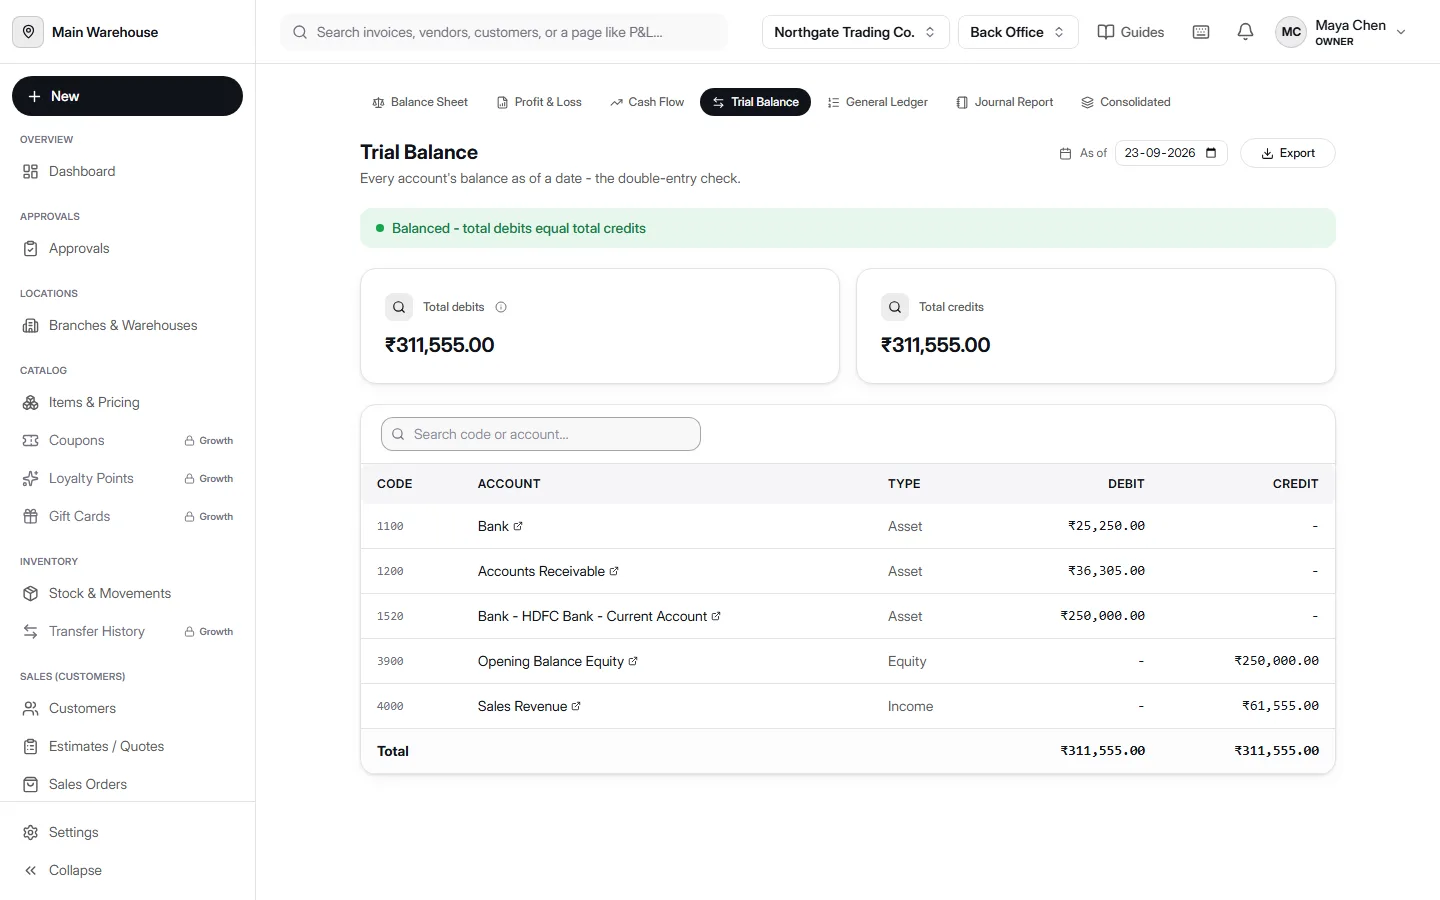This screenshot has width=1440, height=900.
Task: Click the Growth badge beside Coupons
Action: (209, 440)
